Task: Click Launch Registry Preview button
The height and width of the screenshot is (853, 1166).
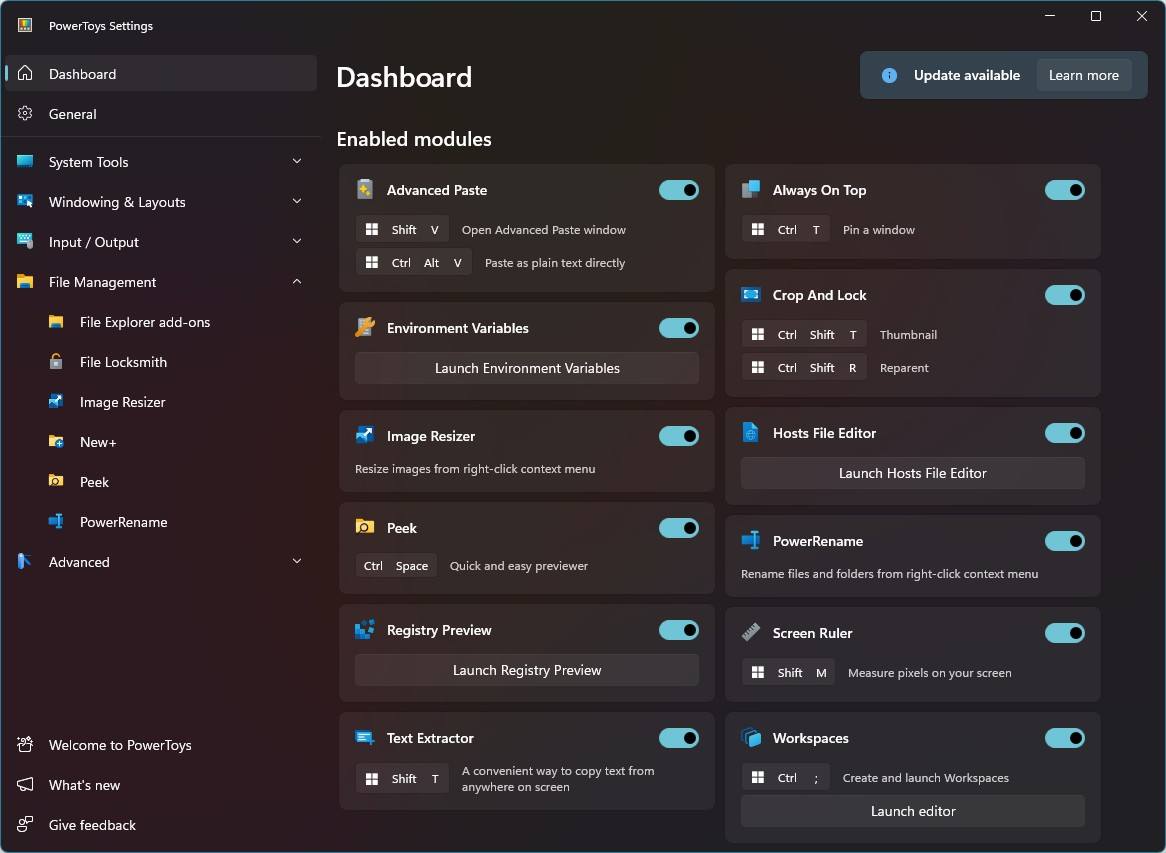Action: pyautogui.click(x=526, y=670)
